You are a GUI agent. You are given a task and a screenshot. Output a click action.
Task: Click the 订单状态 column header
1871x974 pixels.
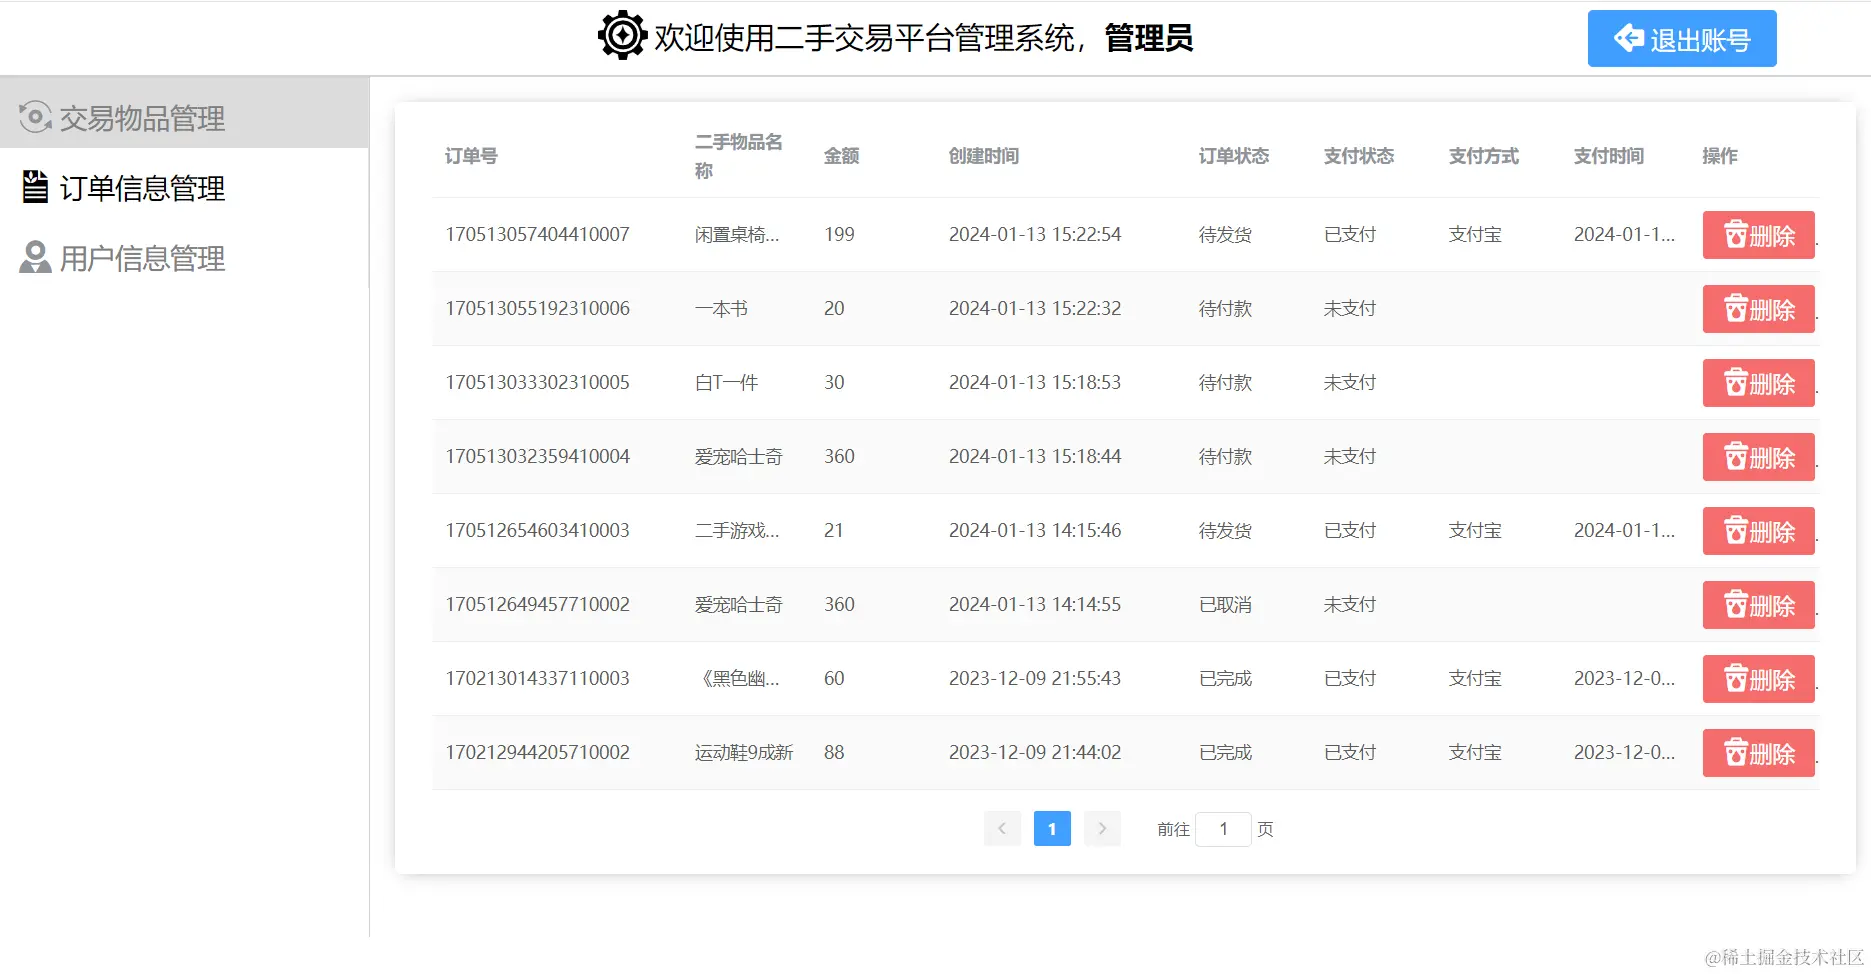point(1234,156)
